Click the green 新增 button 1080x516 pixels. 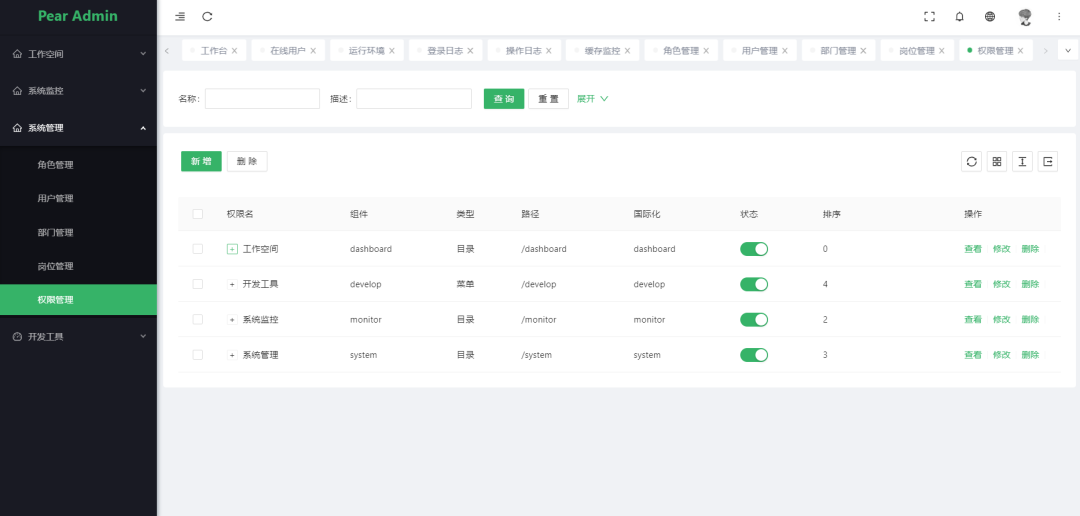pos(201,162)
